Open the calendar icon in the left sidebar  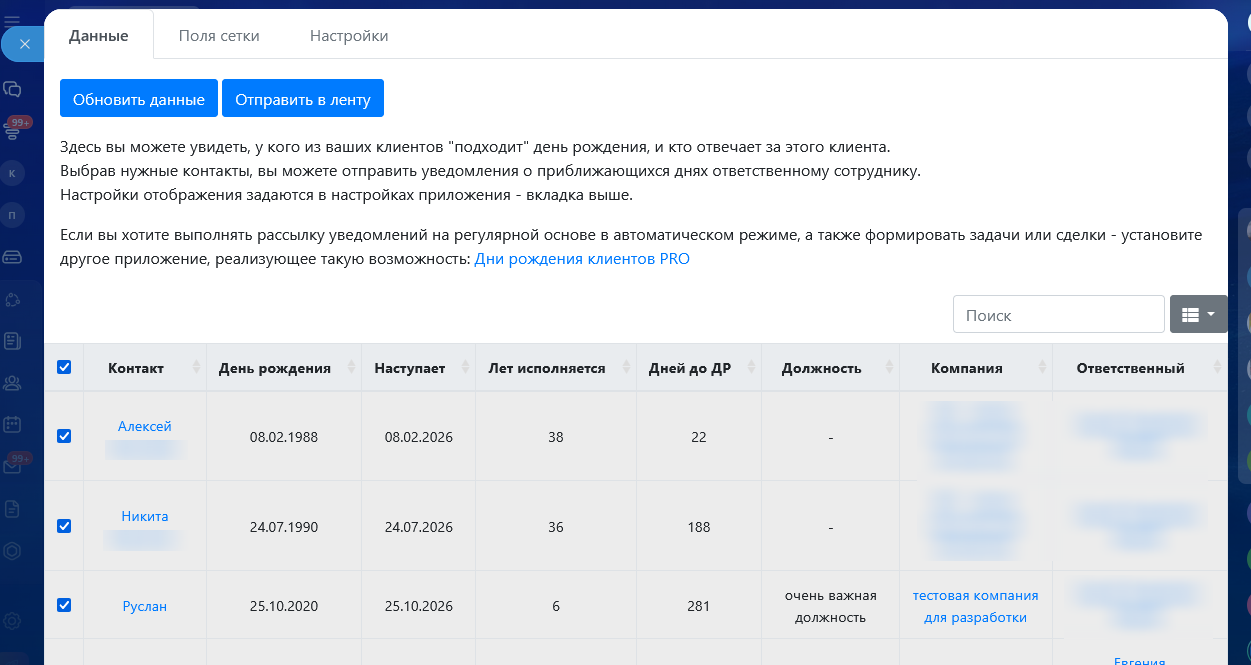click(13, 424)
